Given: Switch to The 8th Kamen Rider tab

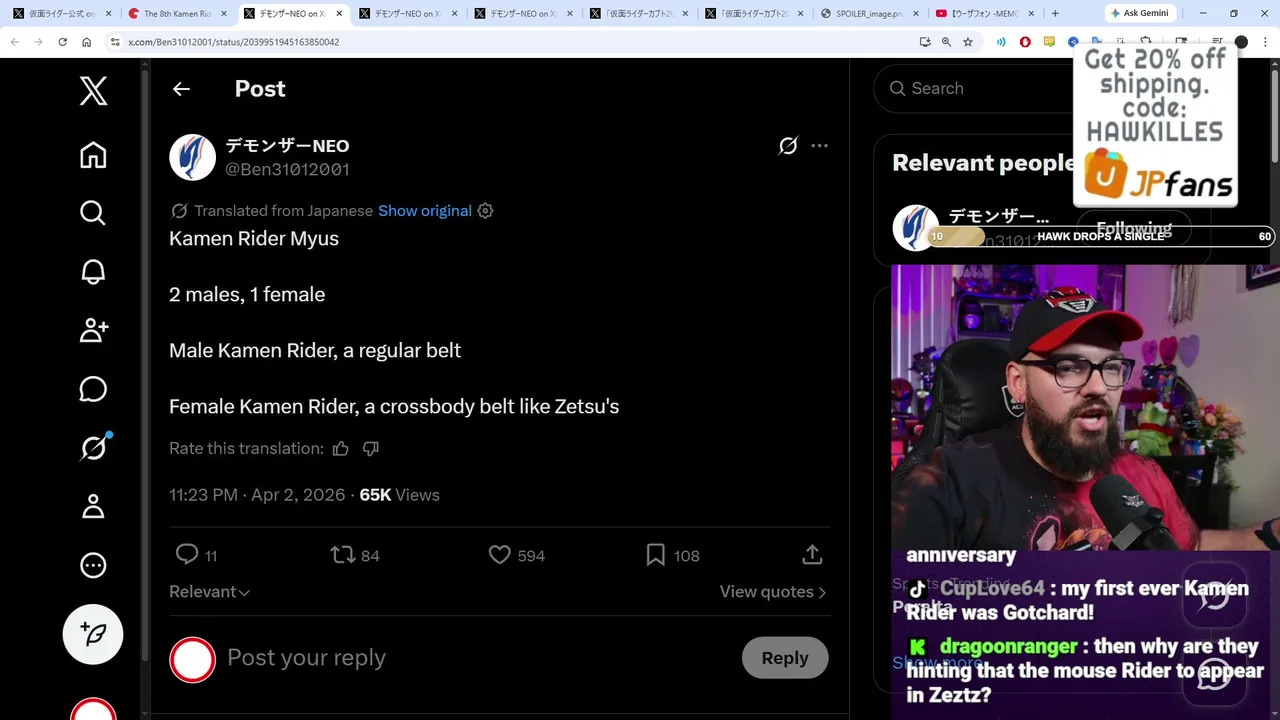Looking at the screenshot, I should (x=172, y=14).
